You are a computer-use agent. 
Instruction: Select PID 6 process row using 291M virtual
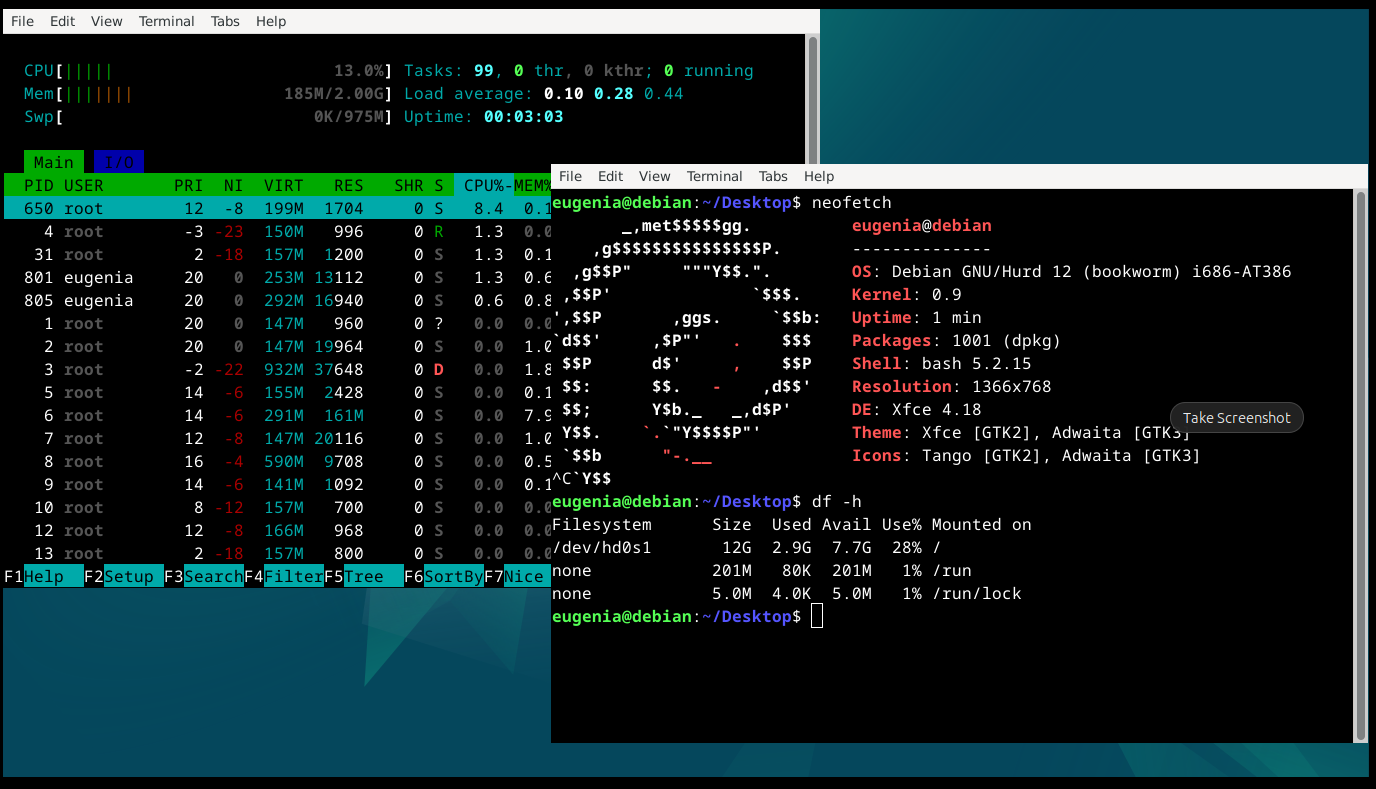pos(278,415)
